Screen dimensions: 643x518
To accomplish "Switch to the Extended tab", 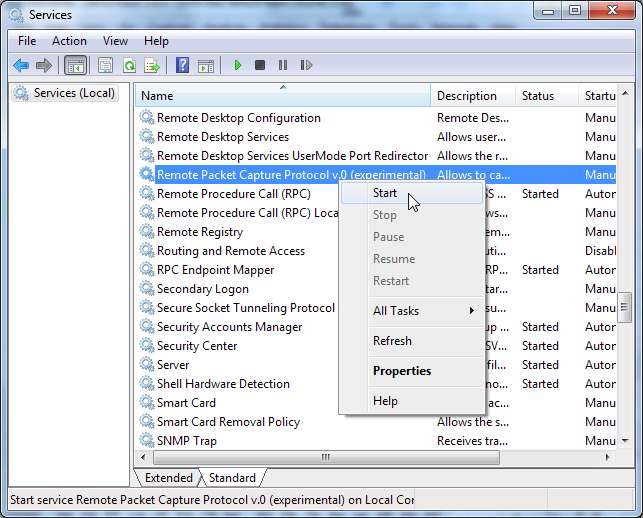I will [x=168, y=478].
